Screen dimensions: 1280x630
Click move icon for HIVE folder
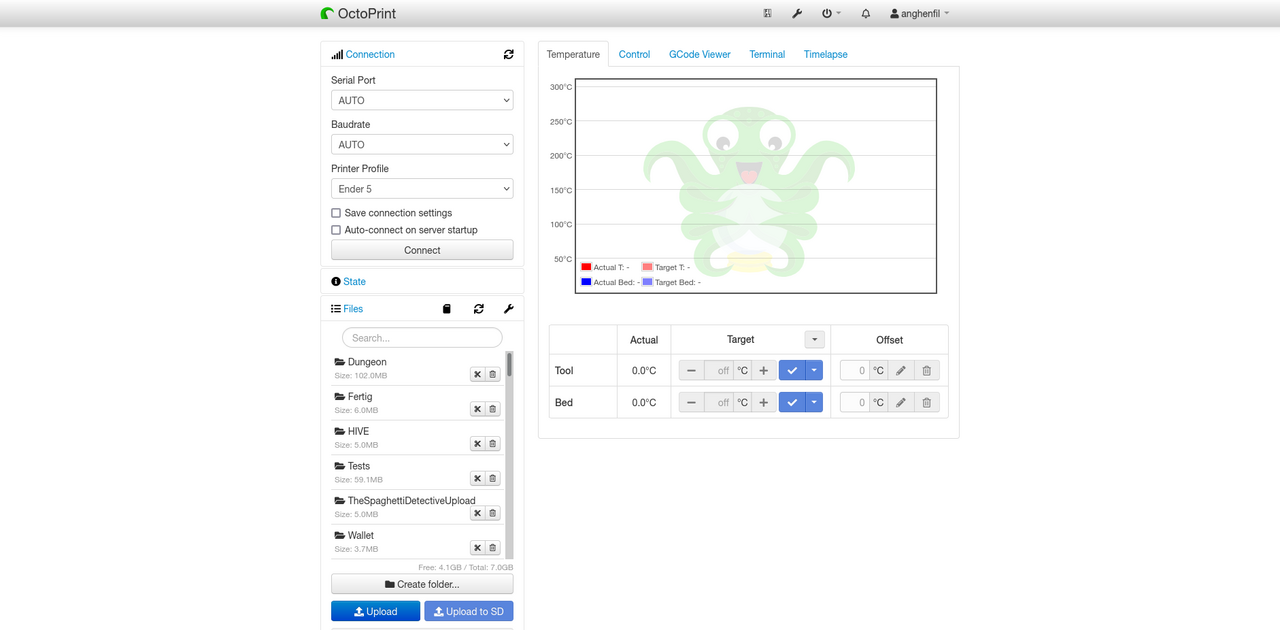click(477, 444)
